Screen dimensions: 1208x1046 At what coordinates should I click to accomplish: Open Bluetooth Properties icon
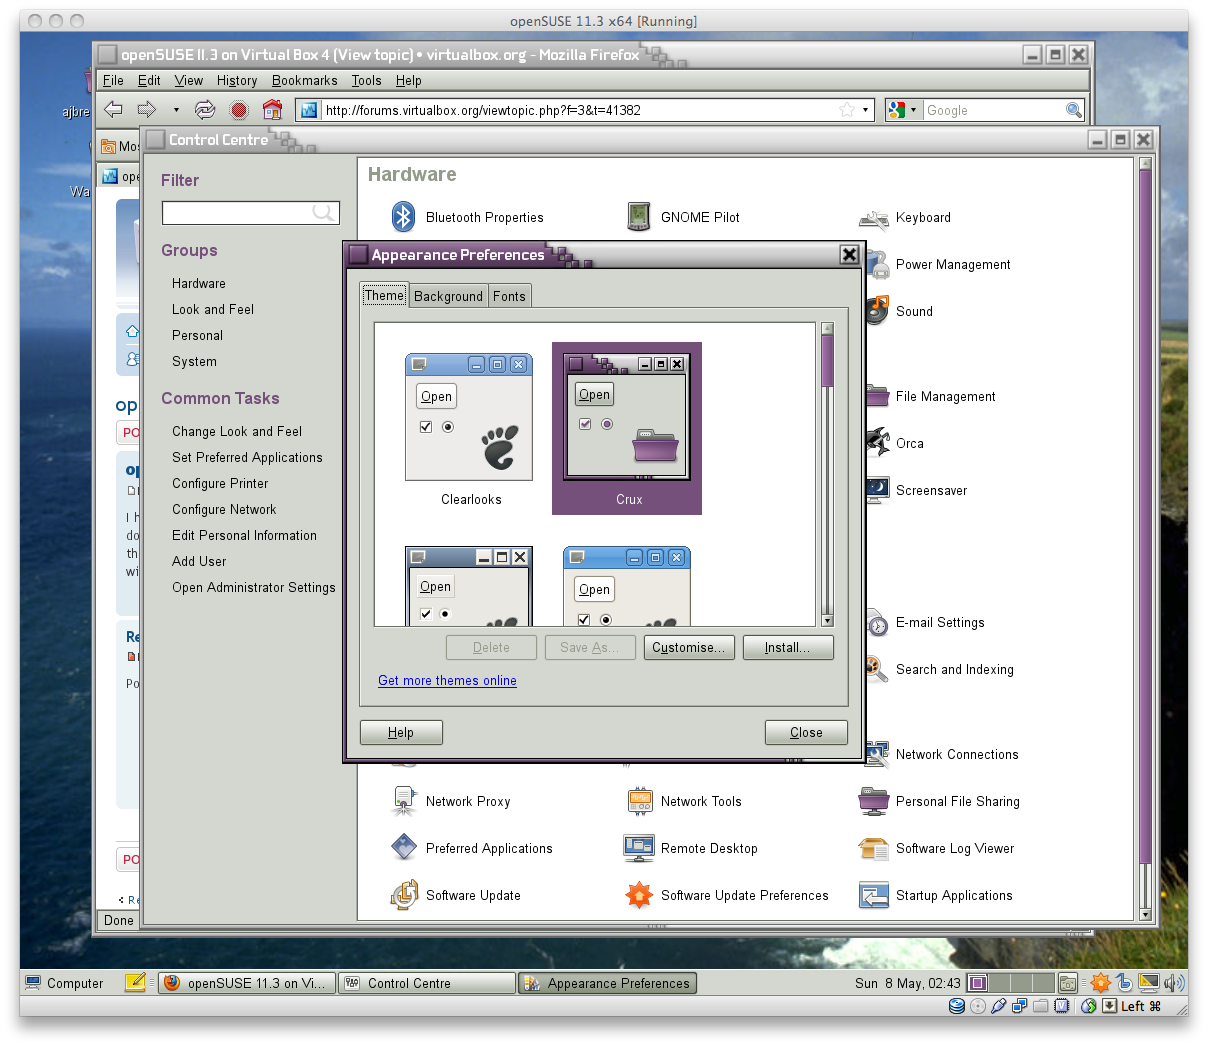(x=403, y=217)
